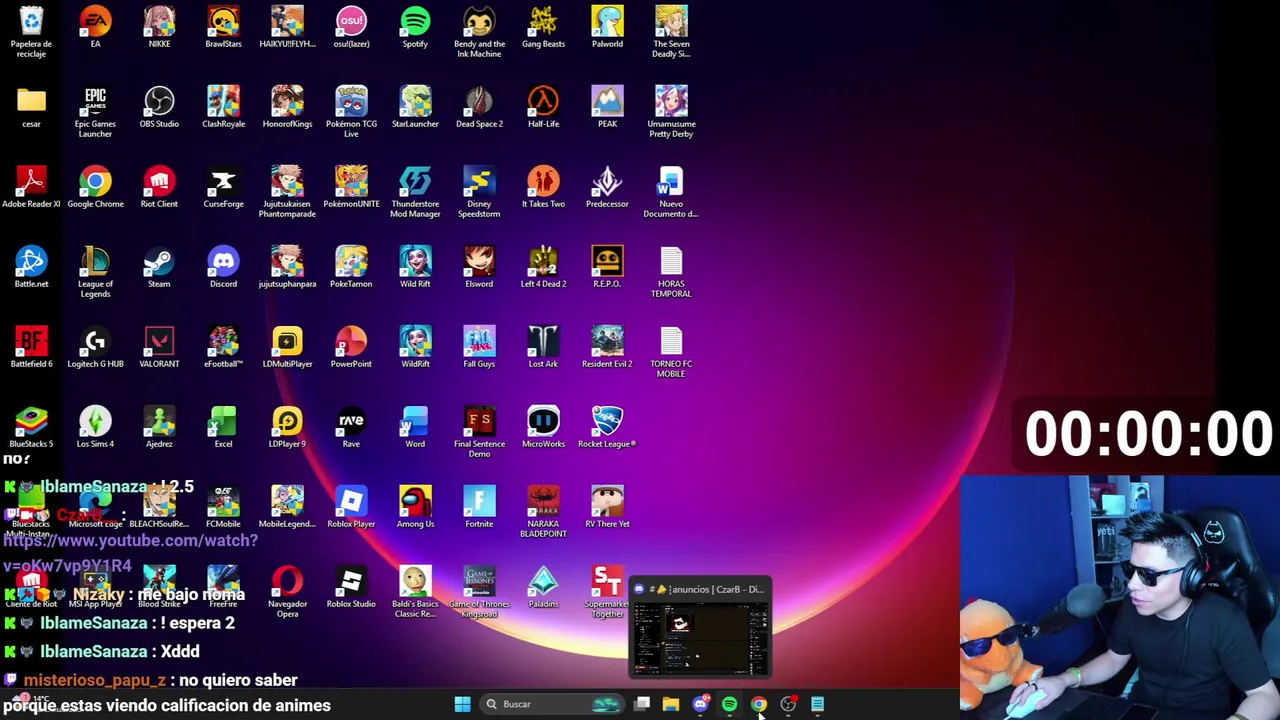Open OBS Studio desktop shortcut
Viewport: 1280px width, 720px height.
click(x=159, y=107)
